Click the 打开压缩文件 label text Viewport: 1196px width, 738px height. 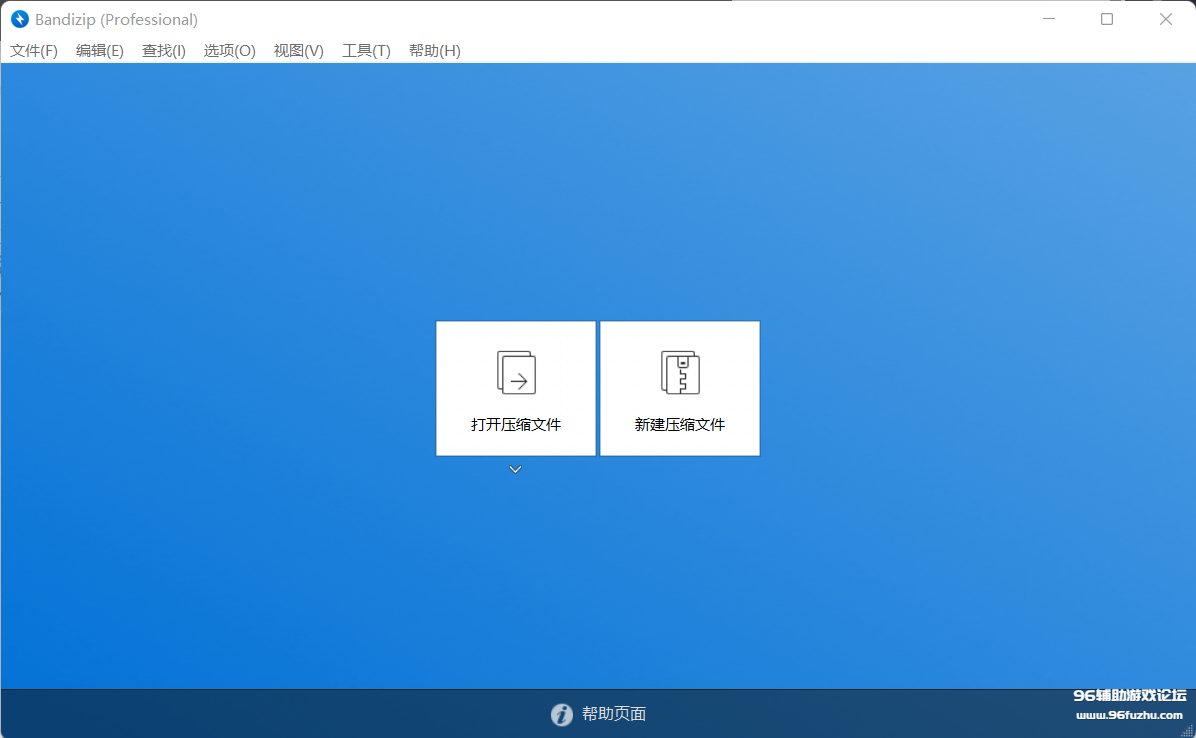[516, 425]
